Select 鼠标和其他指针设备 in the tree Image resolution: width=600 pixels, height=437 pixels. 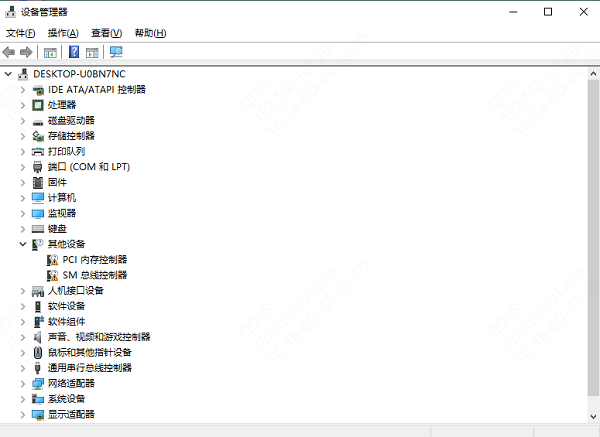tap(89, 352)
